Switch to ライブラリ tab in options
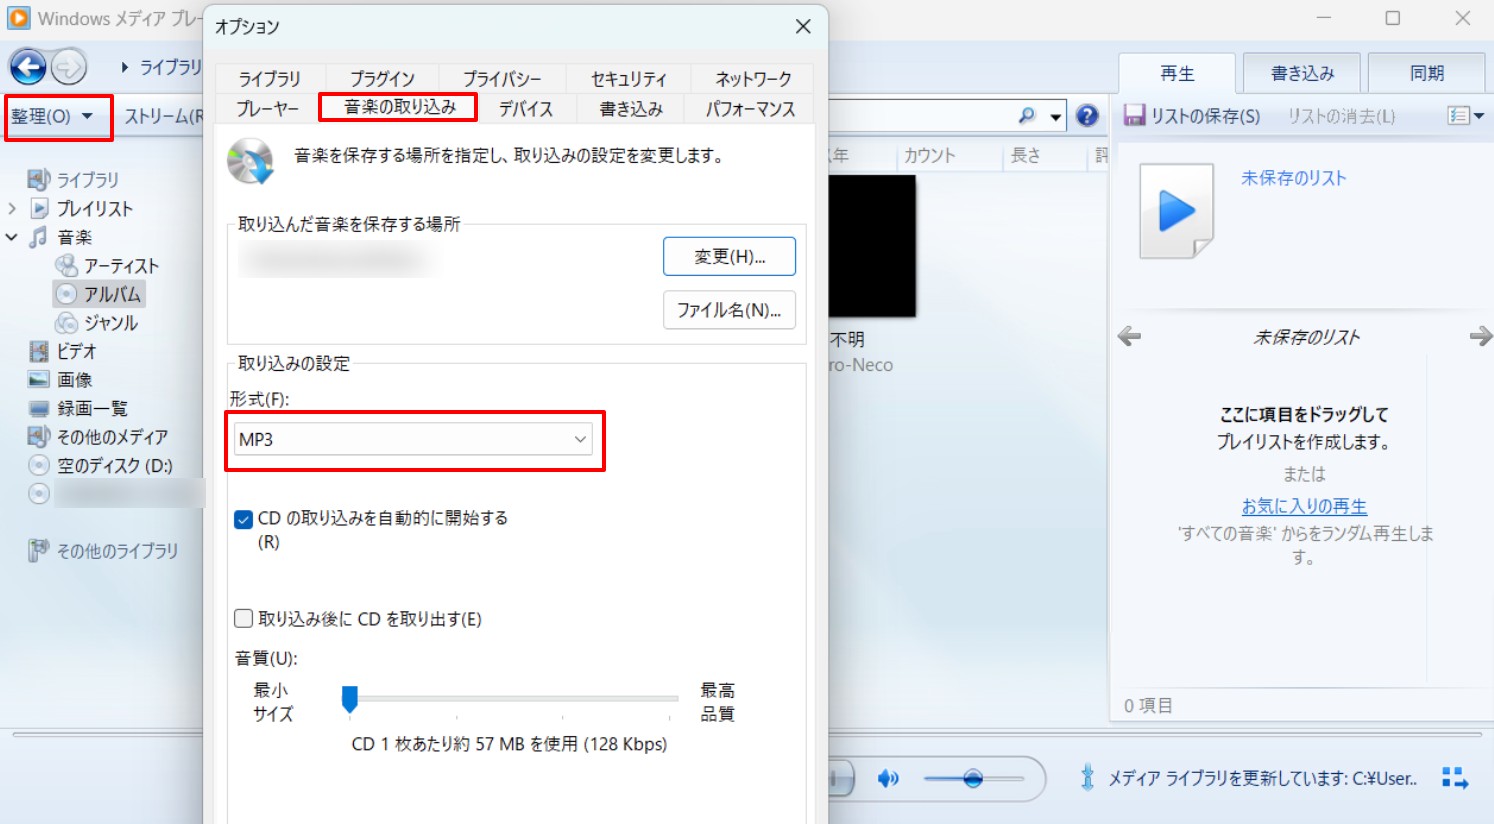Viewport: 1494px width, 824px height. [x=269, y=79]
